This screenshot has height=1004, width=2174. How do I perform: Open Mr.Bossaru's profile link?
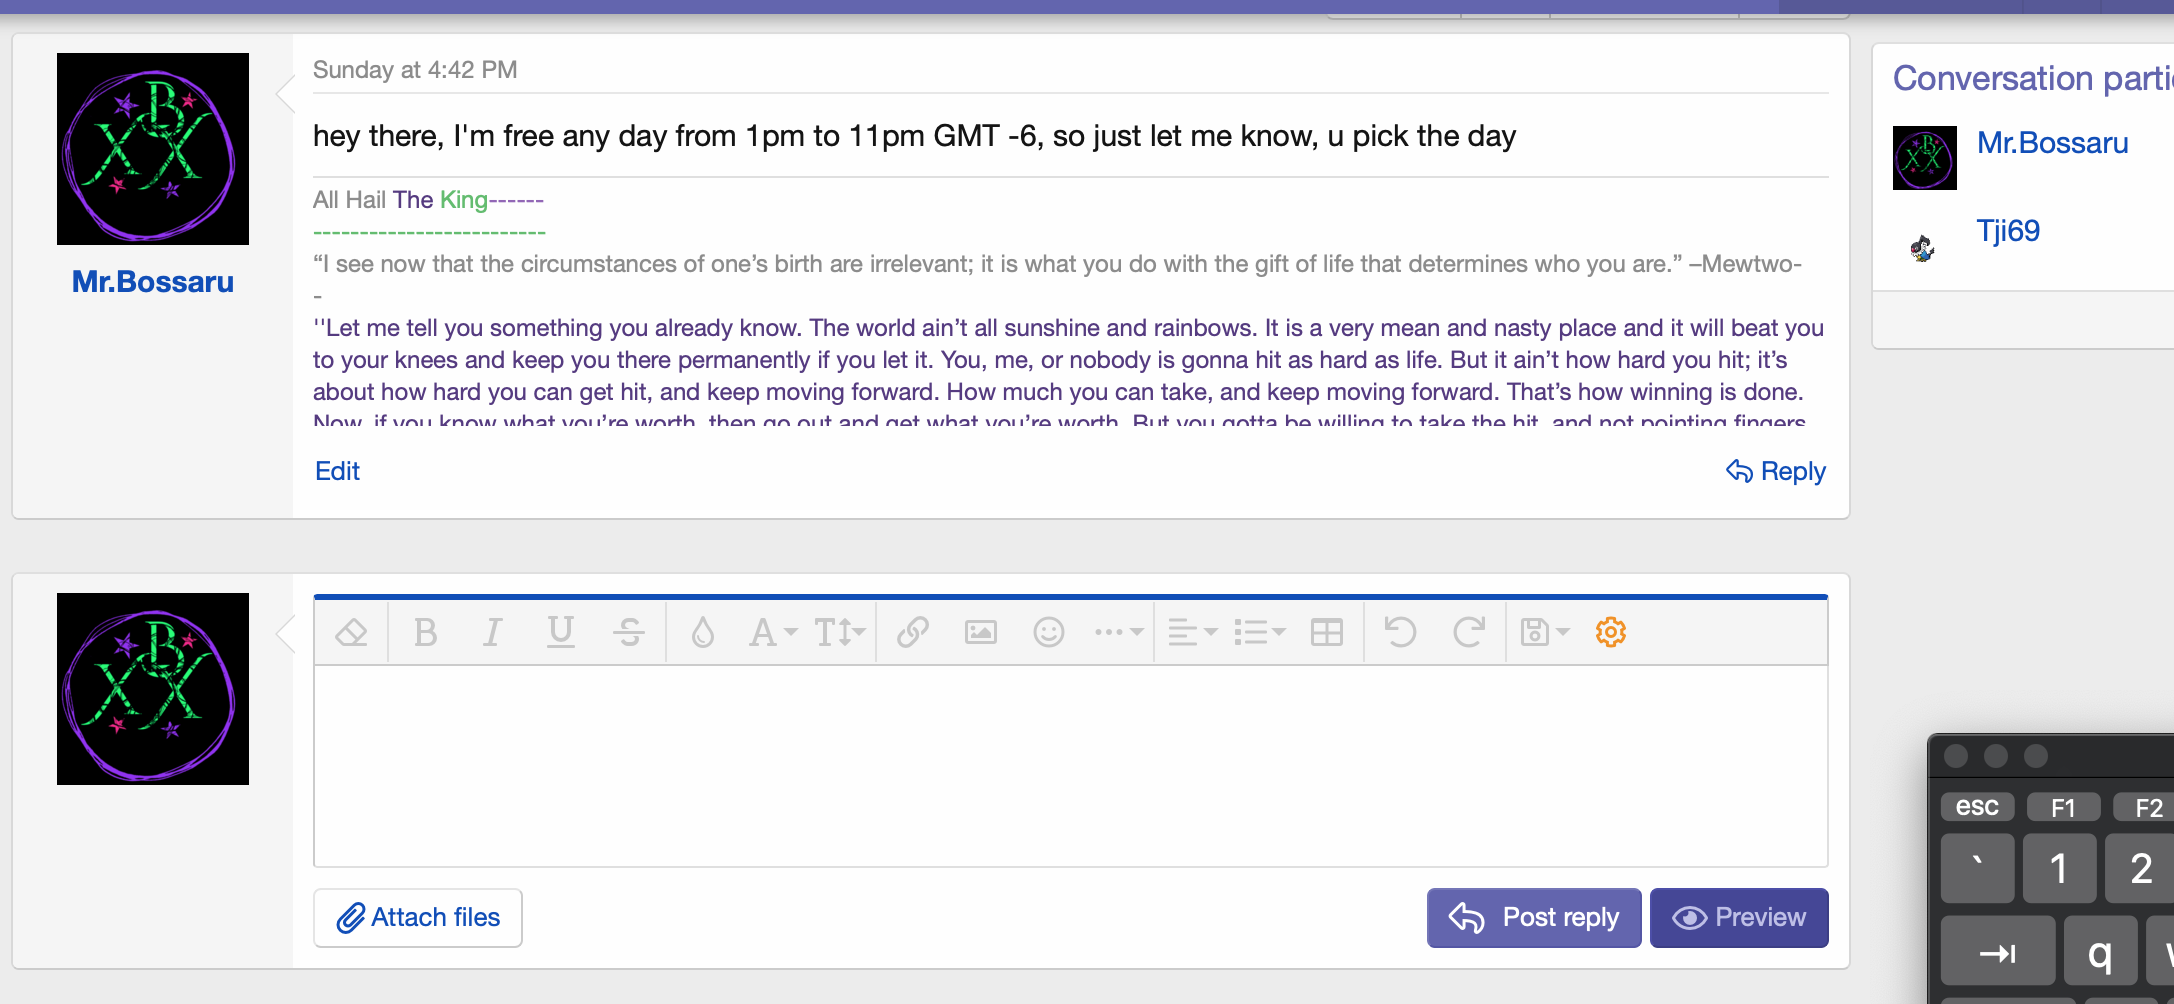(152, 281)
